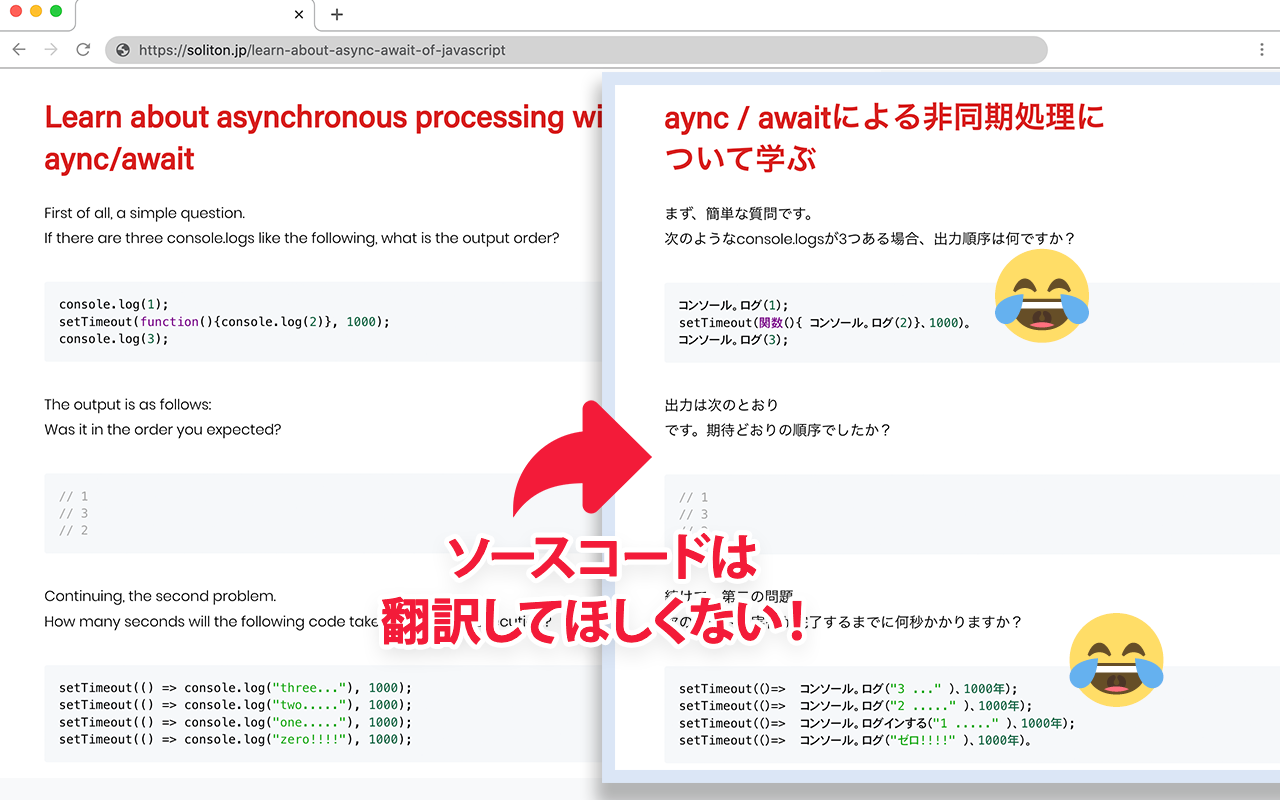
Task: Click the code line logging "three..."
Action: pyautogui.click(x=235, y=688)
